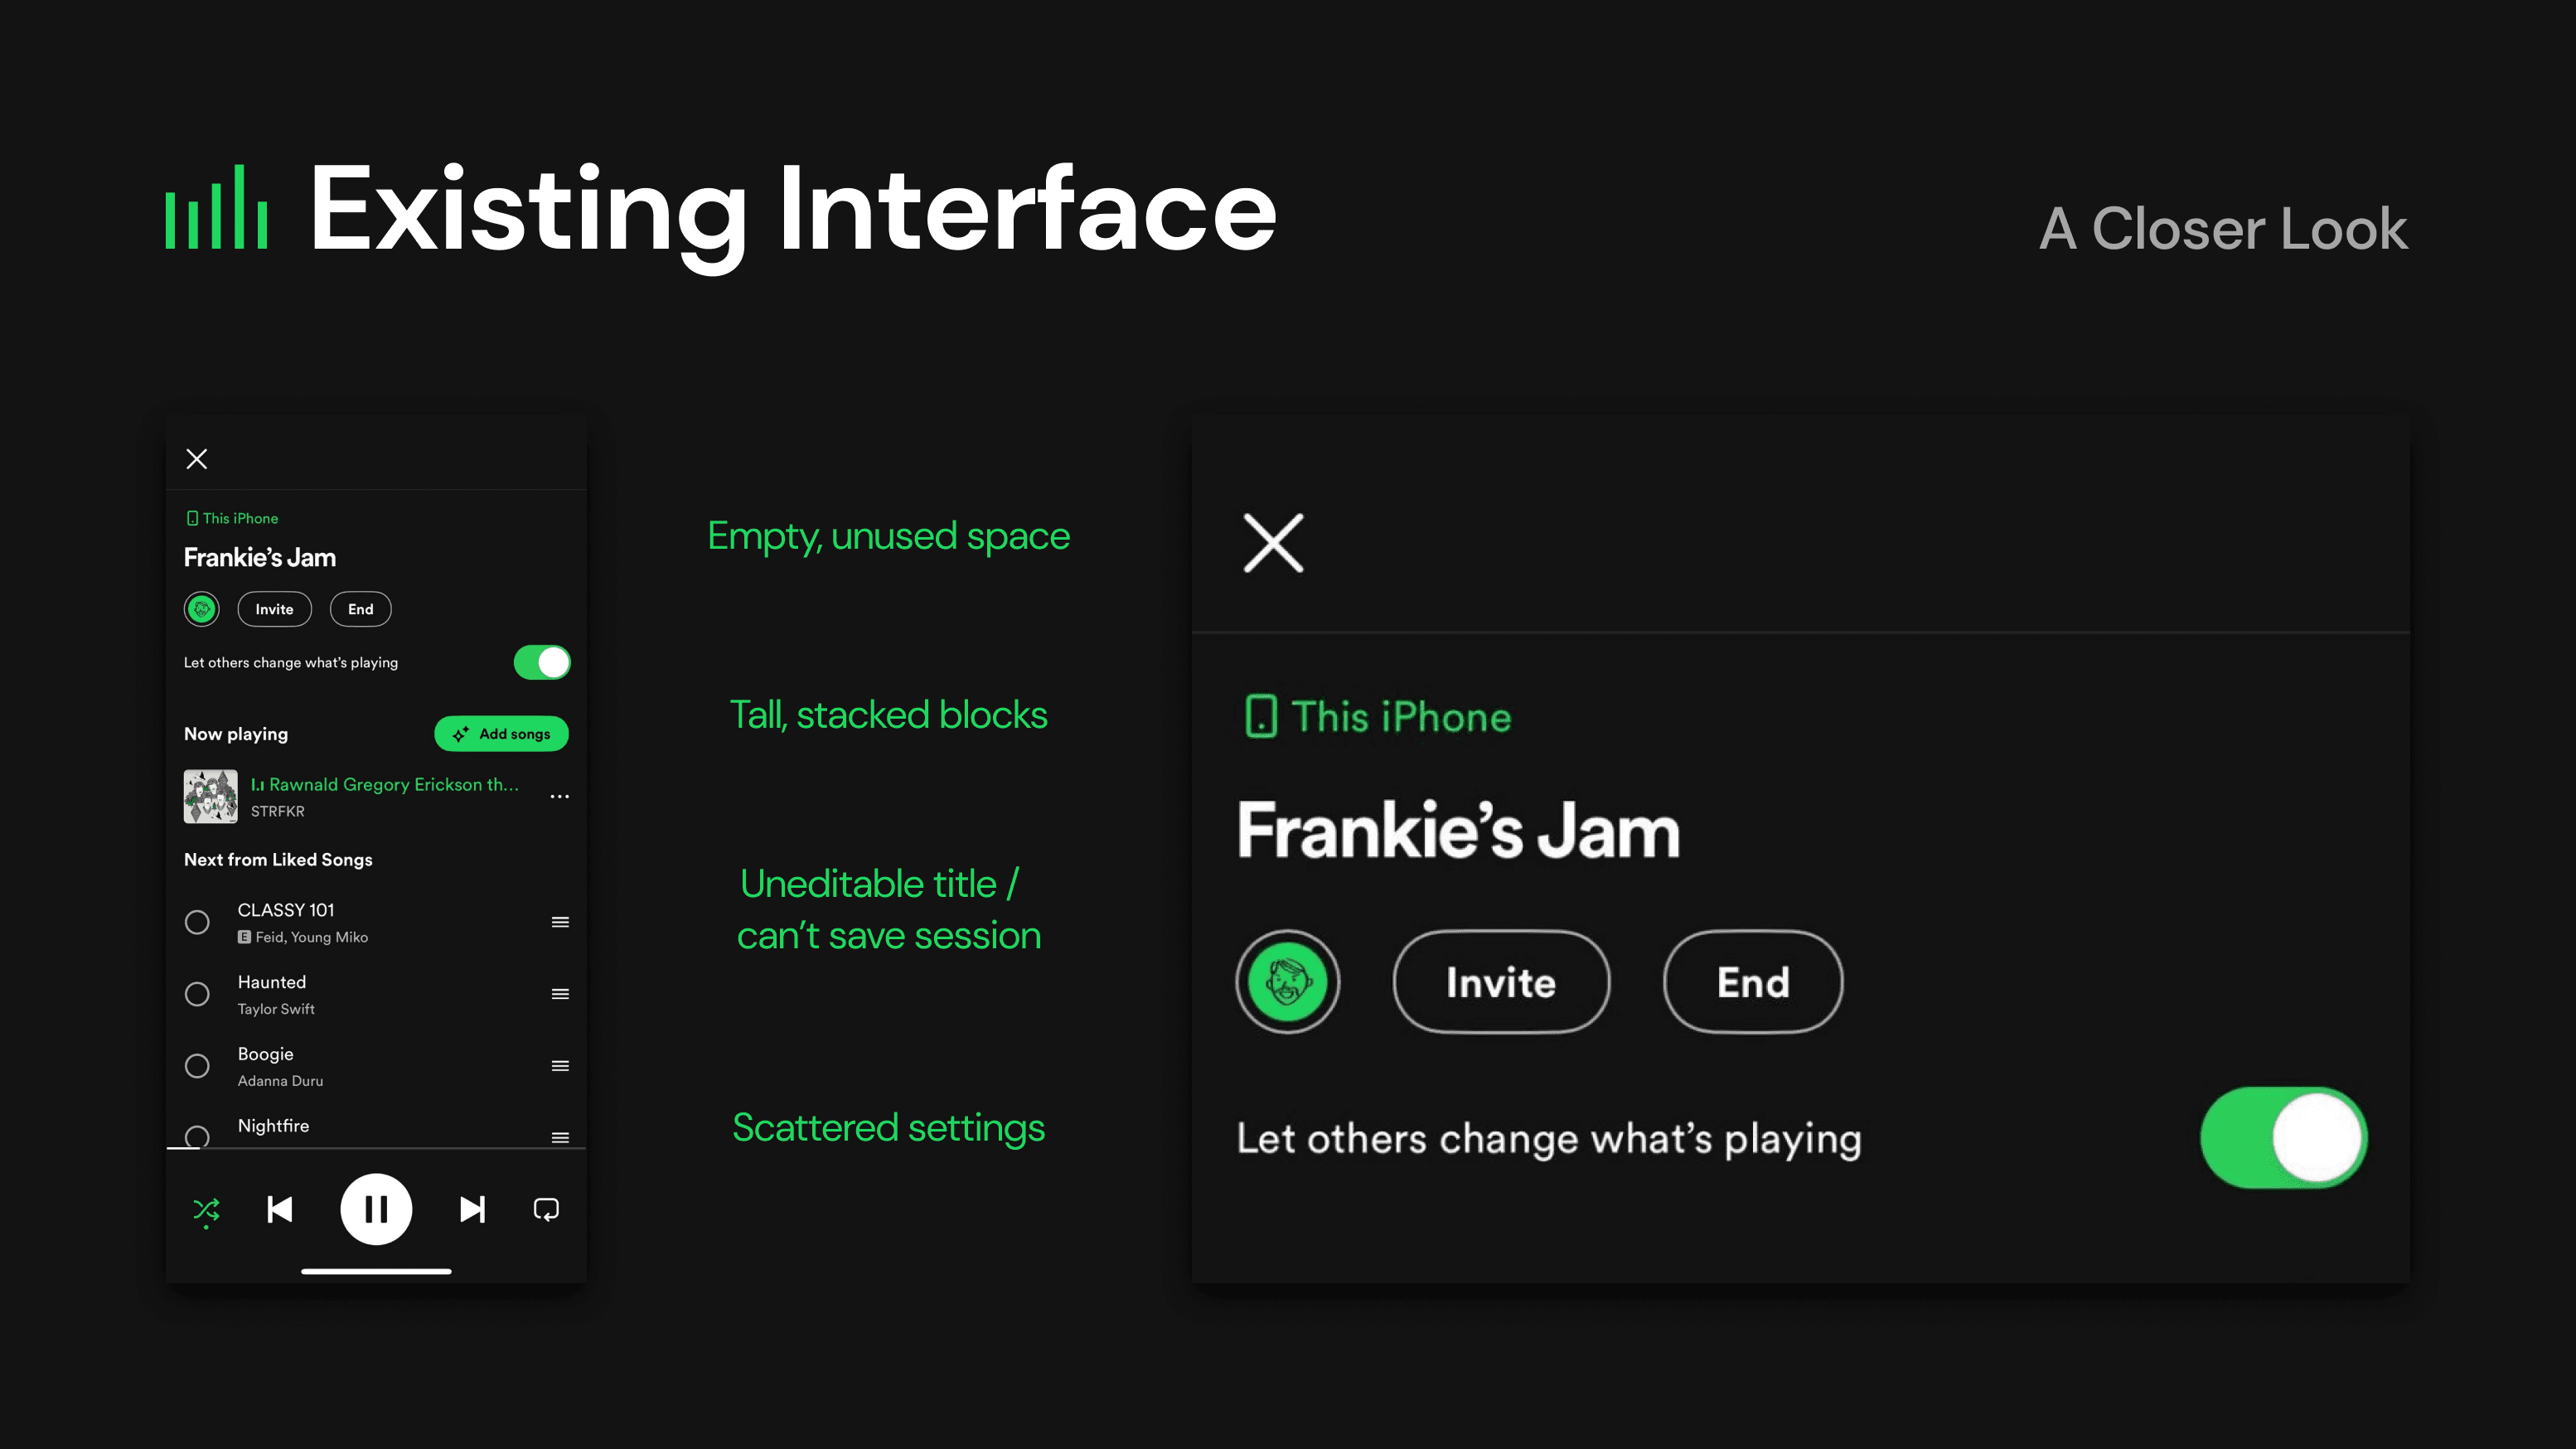Click the host avatar in small phone view

click(x=202, y=609)
